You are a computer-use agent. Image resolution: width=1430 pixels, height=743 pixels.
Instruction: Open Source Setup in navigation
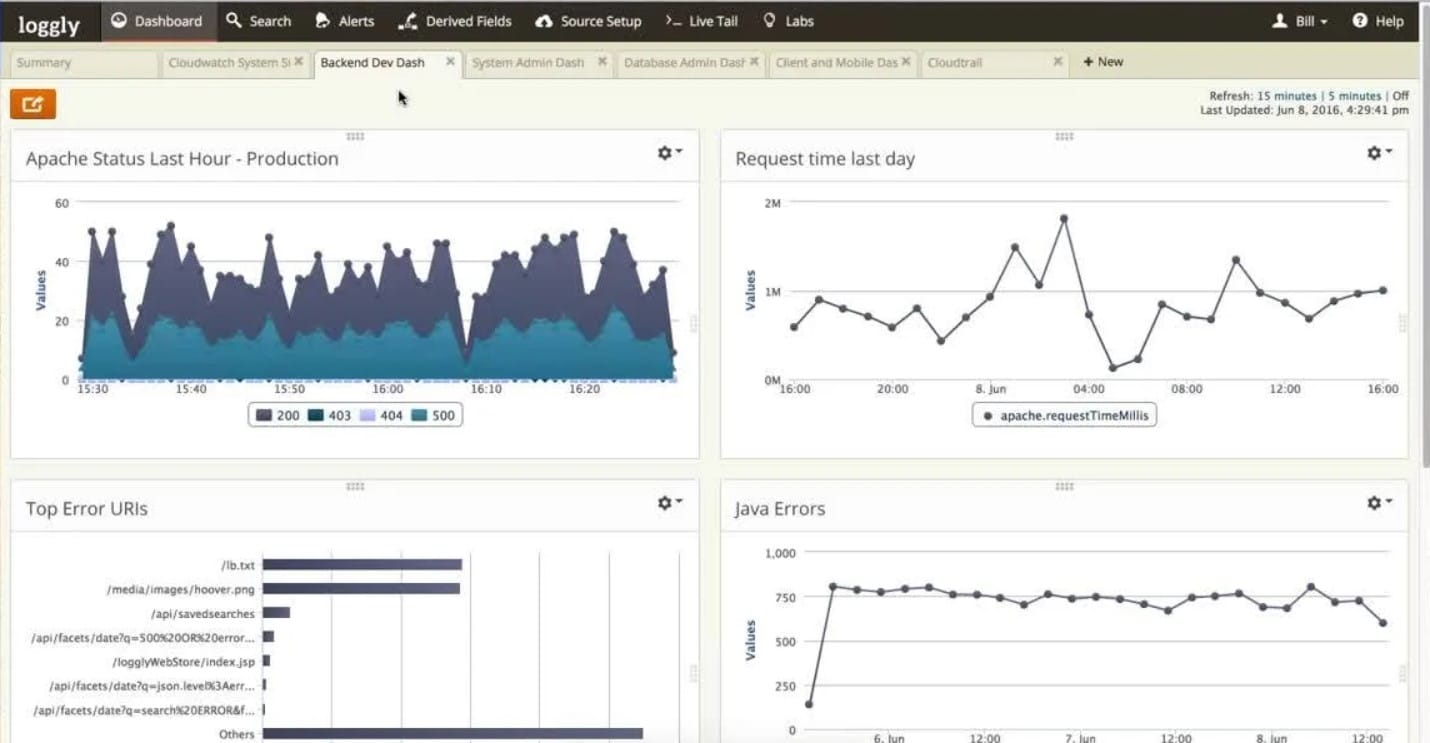(x=588, y=21)
